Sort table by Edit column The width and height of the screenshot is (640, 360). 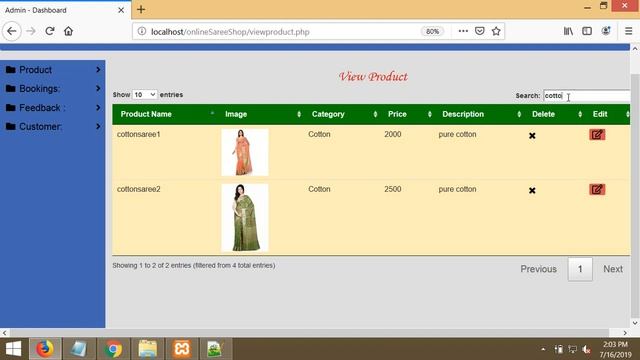pos(608,114)
